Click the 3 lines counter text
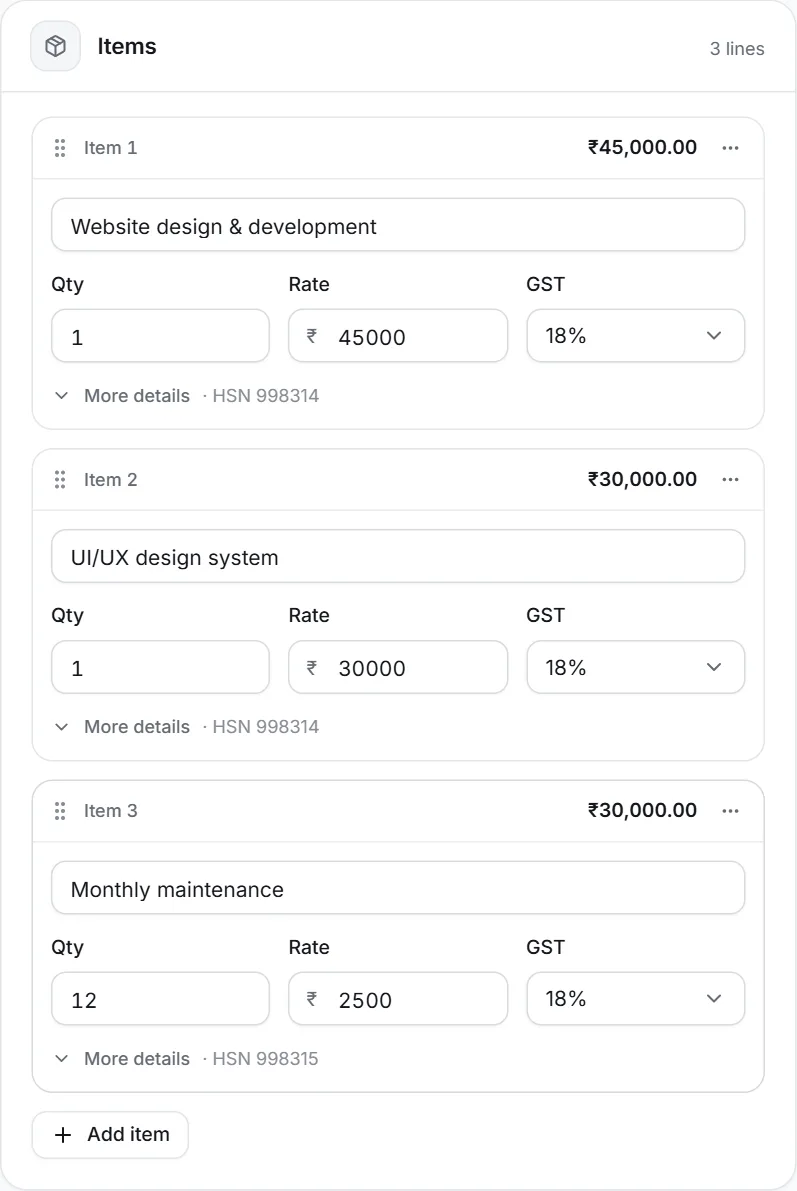797x1191 pixels. coord(737,49)
